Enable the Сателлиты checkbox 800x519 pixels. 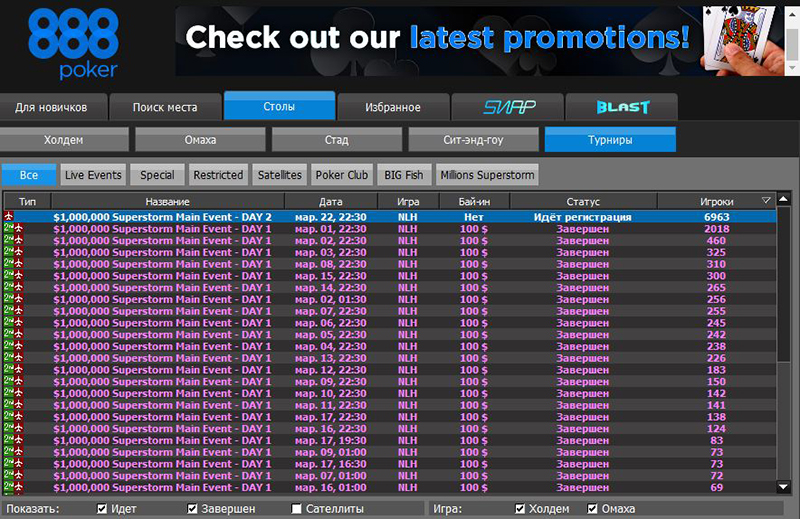[297, 509]
